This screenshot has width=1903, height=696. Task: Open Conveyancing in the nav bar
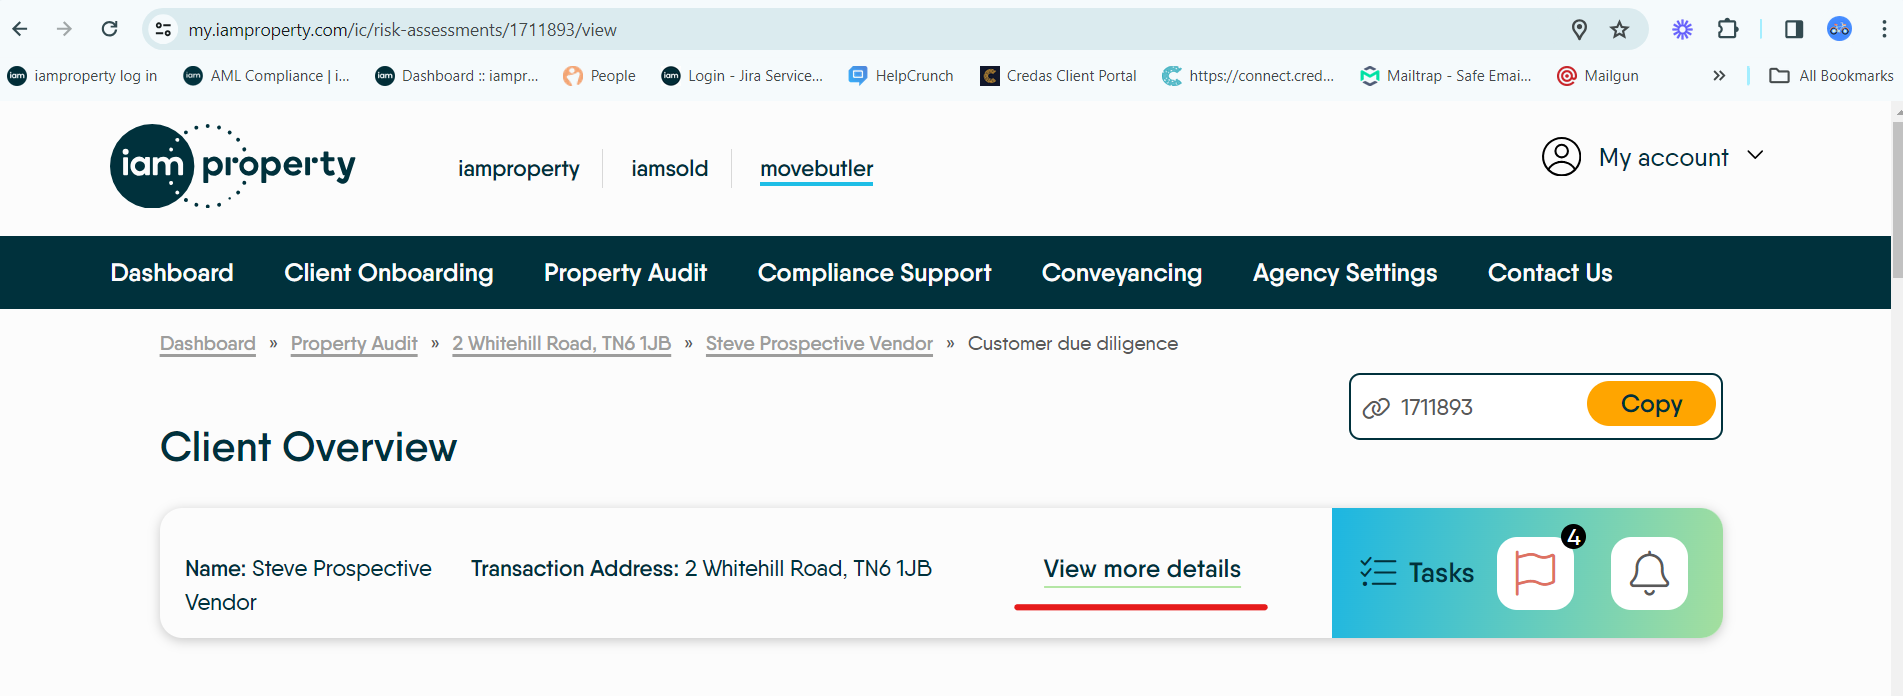point(1122,273)
